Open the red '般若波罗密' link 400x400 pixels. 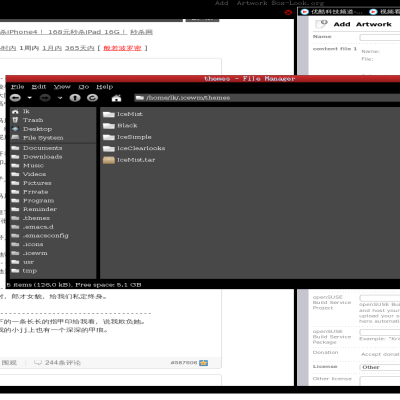point(122,48)
